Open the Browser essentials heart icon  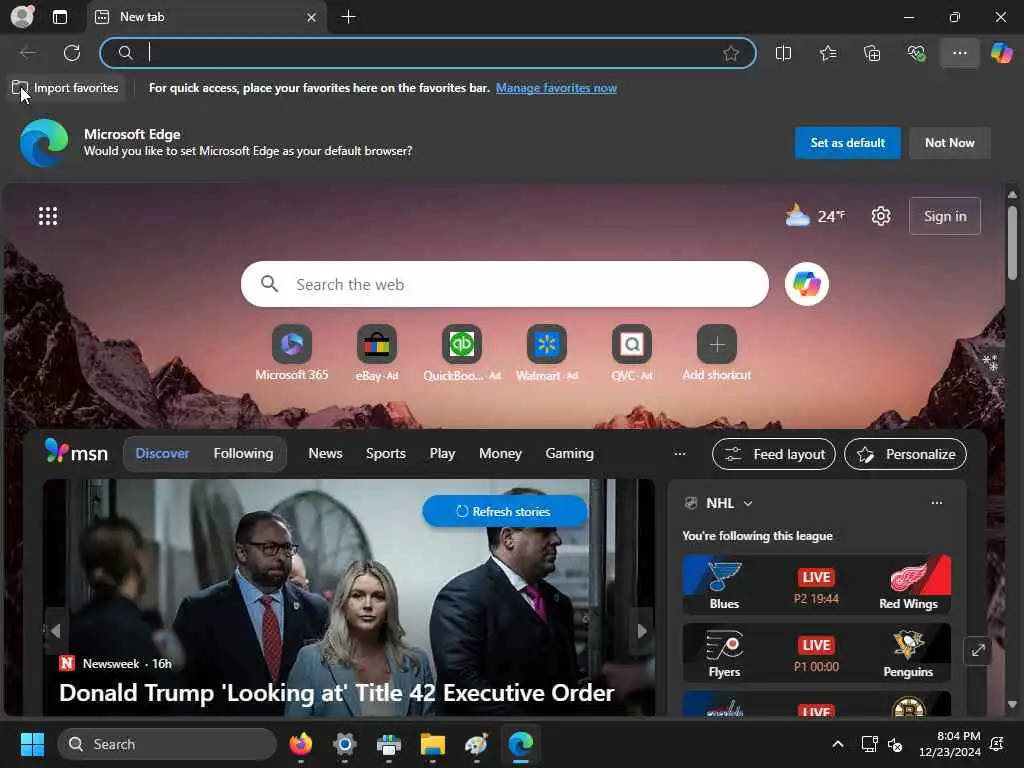tap(916, 53)
